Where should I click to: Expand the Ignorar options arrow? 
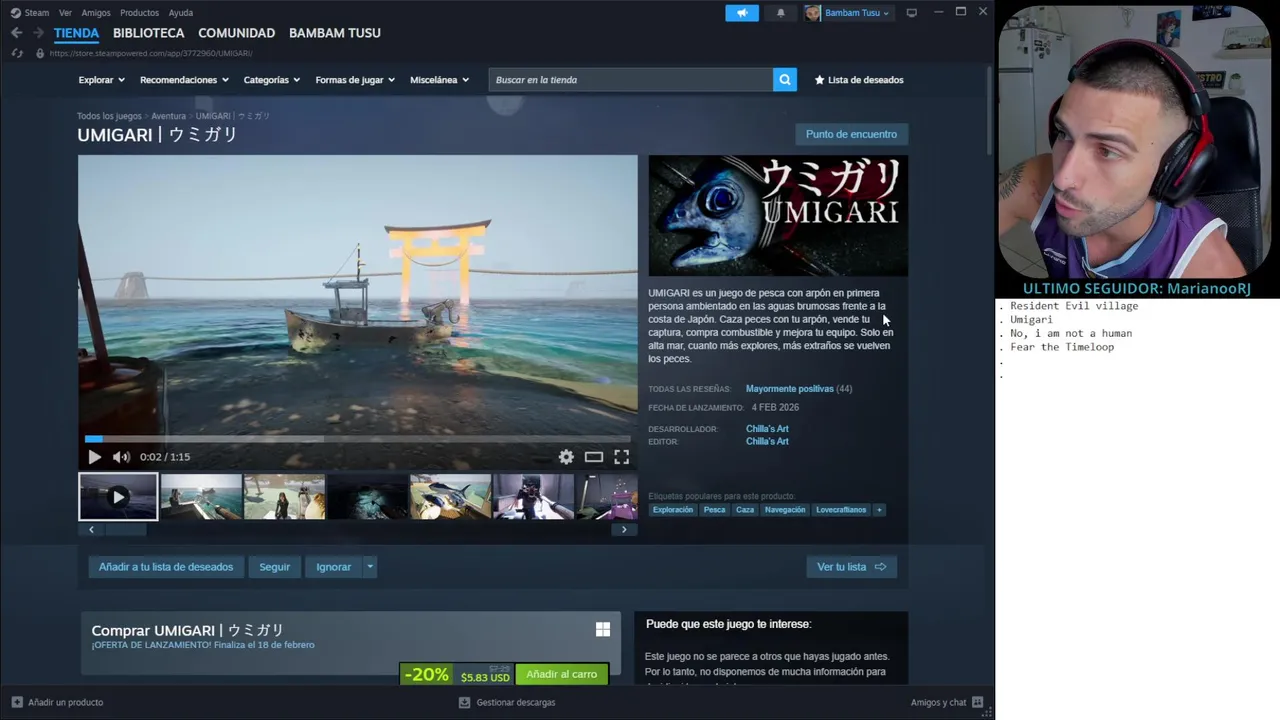[370, 567]
